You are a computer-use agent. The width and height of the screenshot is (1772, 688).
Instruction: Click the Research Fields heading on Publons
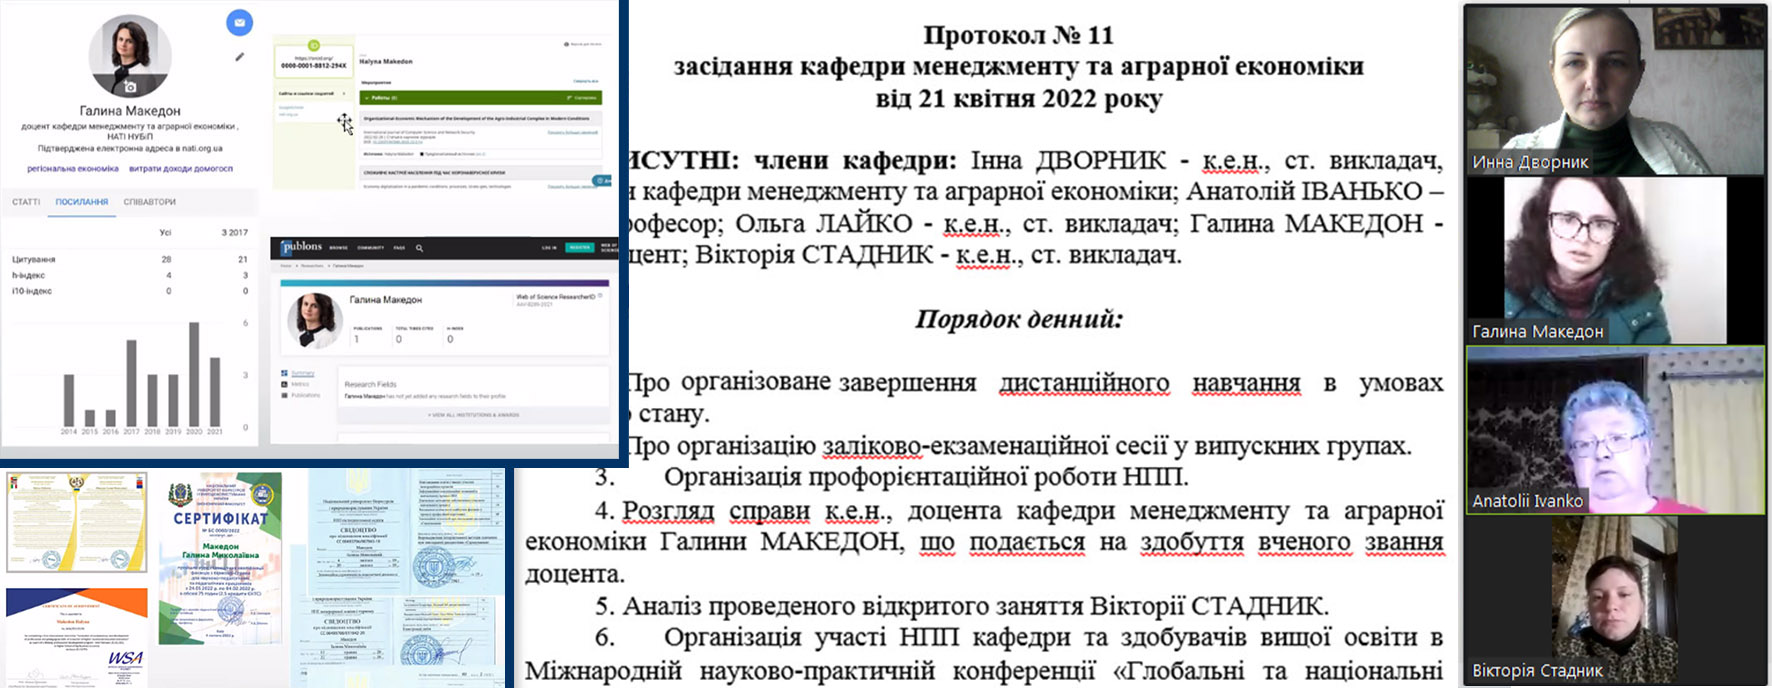coord(370,384)
